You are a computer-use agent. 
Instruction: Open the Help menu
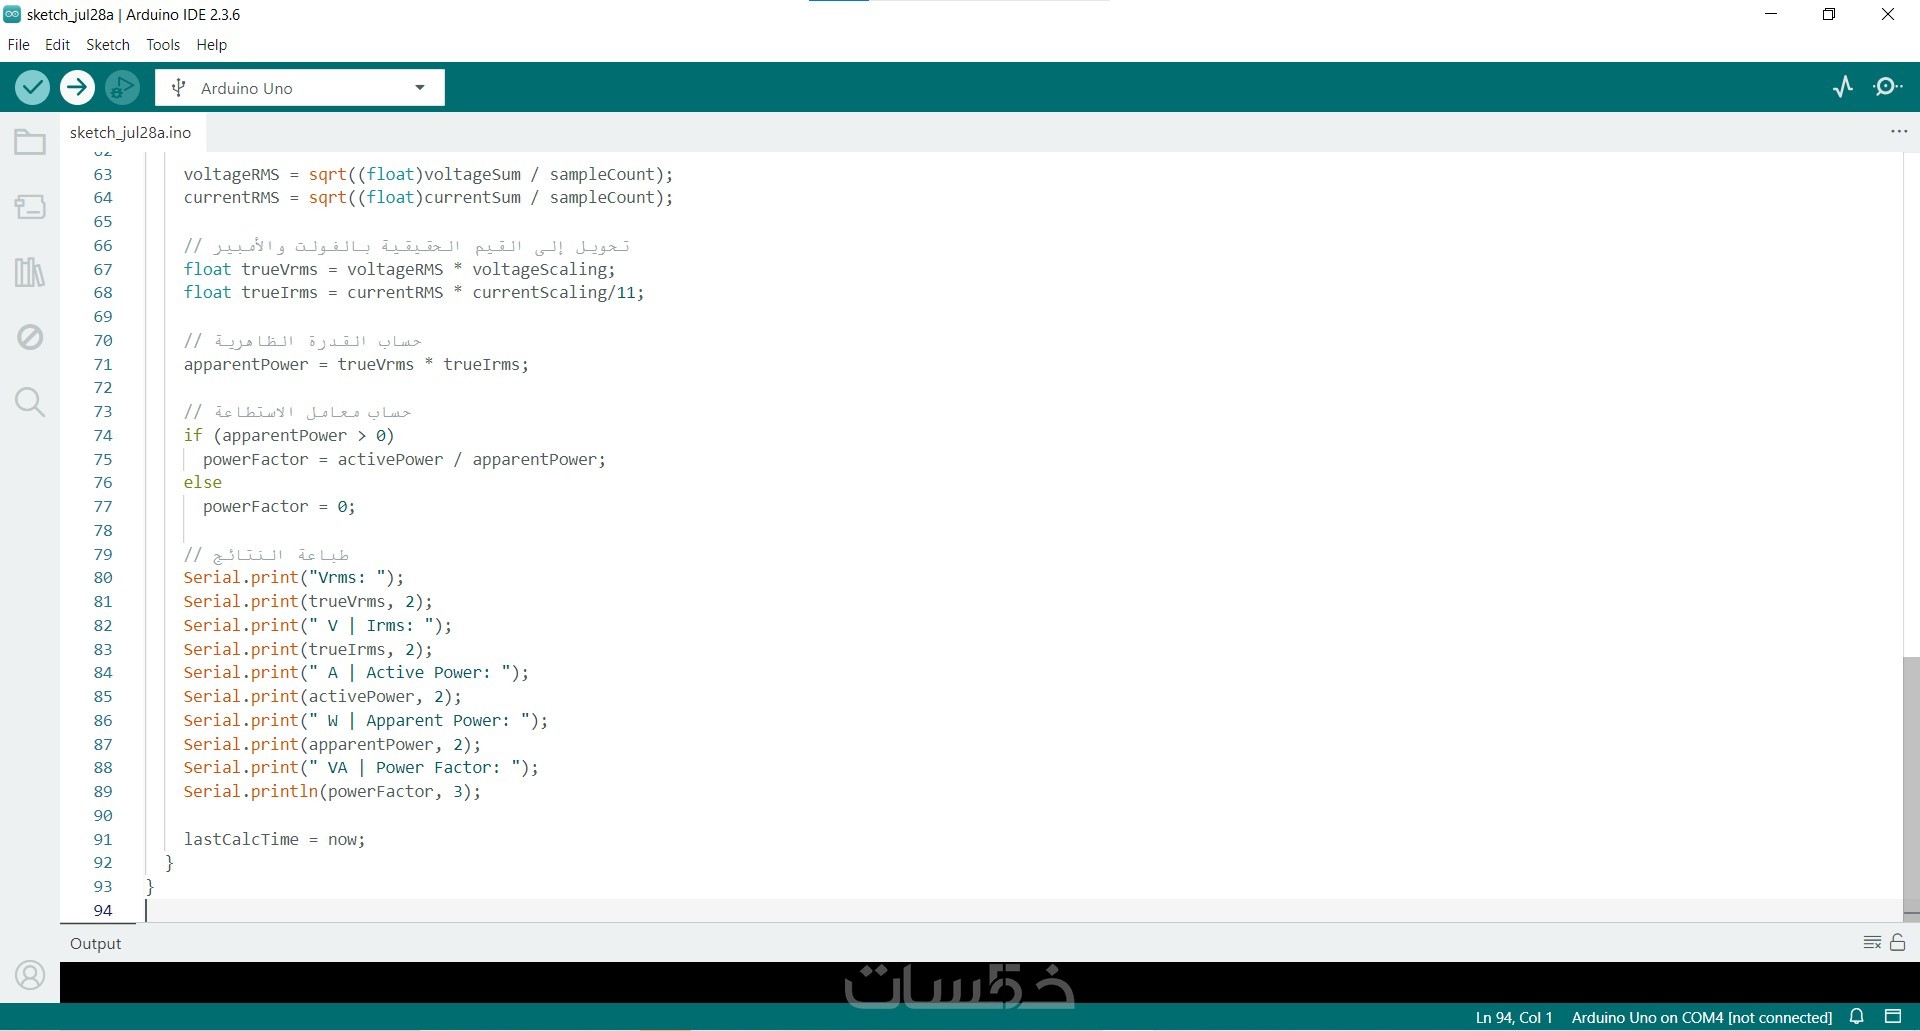[x=212, y=45]
